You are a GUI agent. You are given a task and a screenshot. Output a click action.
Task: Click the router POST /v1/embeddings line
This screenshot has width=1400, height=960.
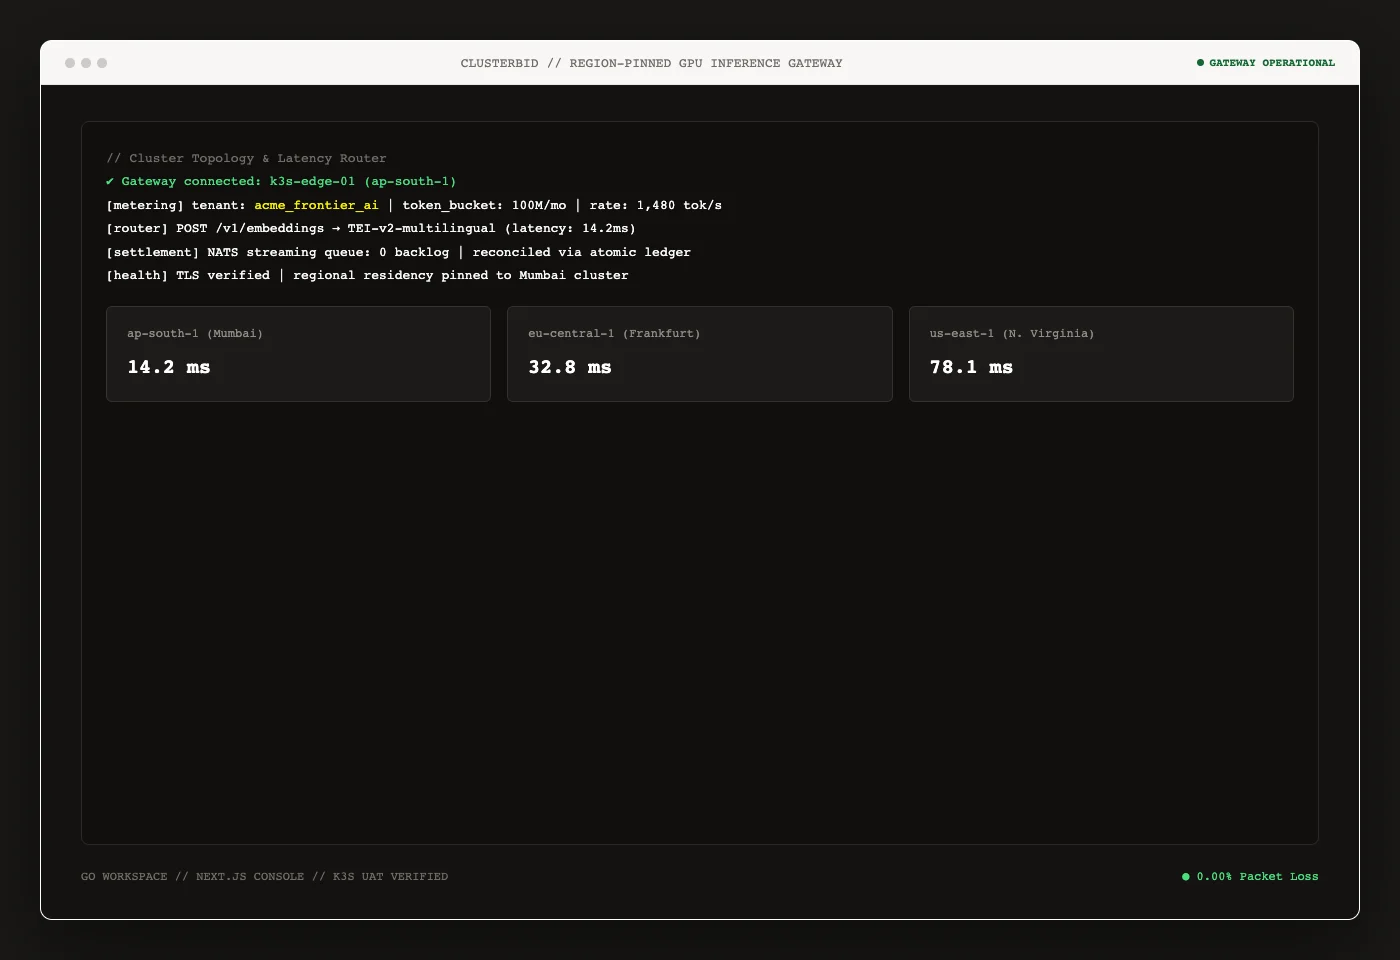(371, 228)
